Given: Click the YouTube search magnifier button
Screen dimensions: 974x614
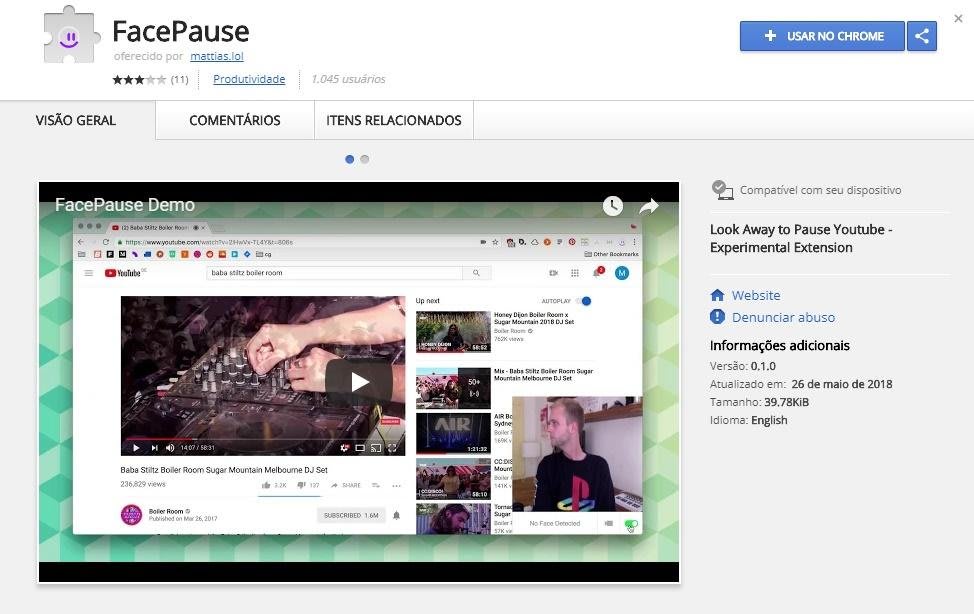Looking at the screenshot, I should [477, 273].
